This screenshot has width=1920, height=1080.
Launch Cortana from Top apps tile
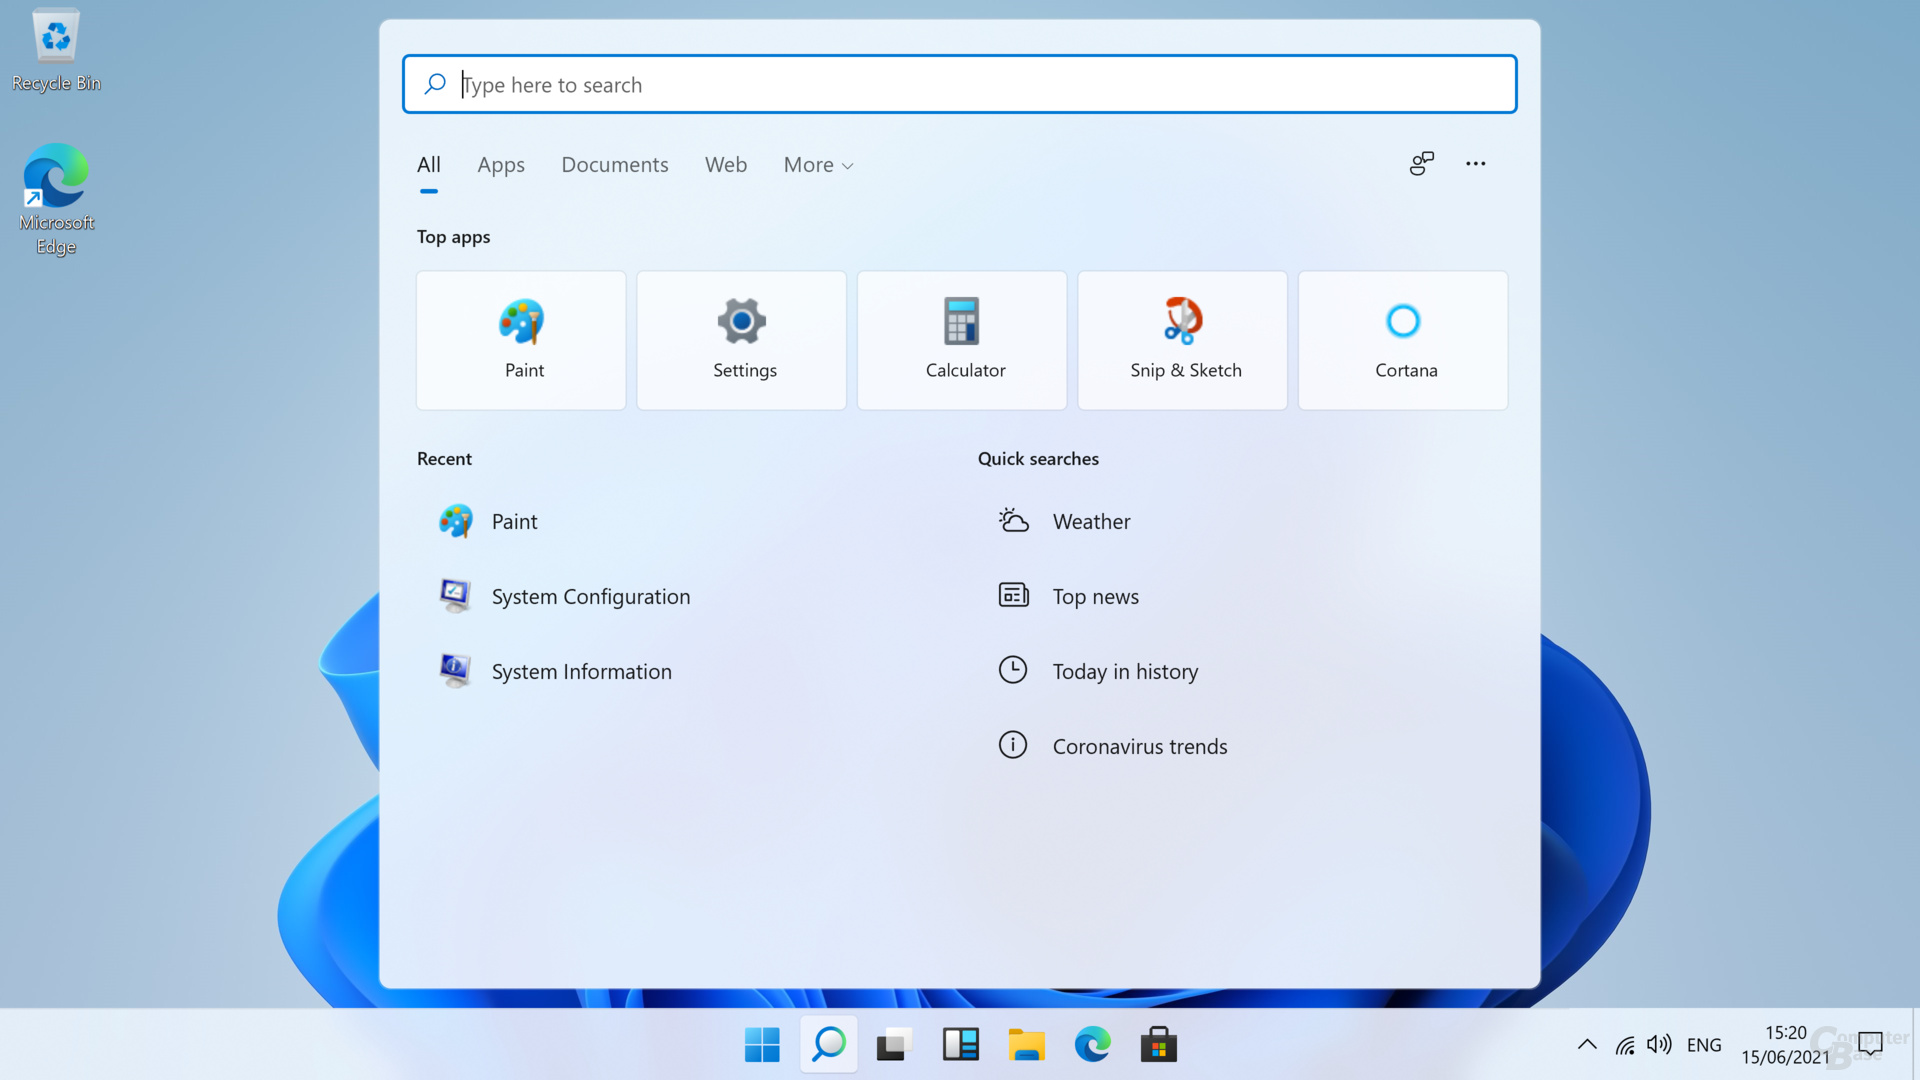[1403, 340]
